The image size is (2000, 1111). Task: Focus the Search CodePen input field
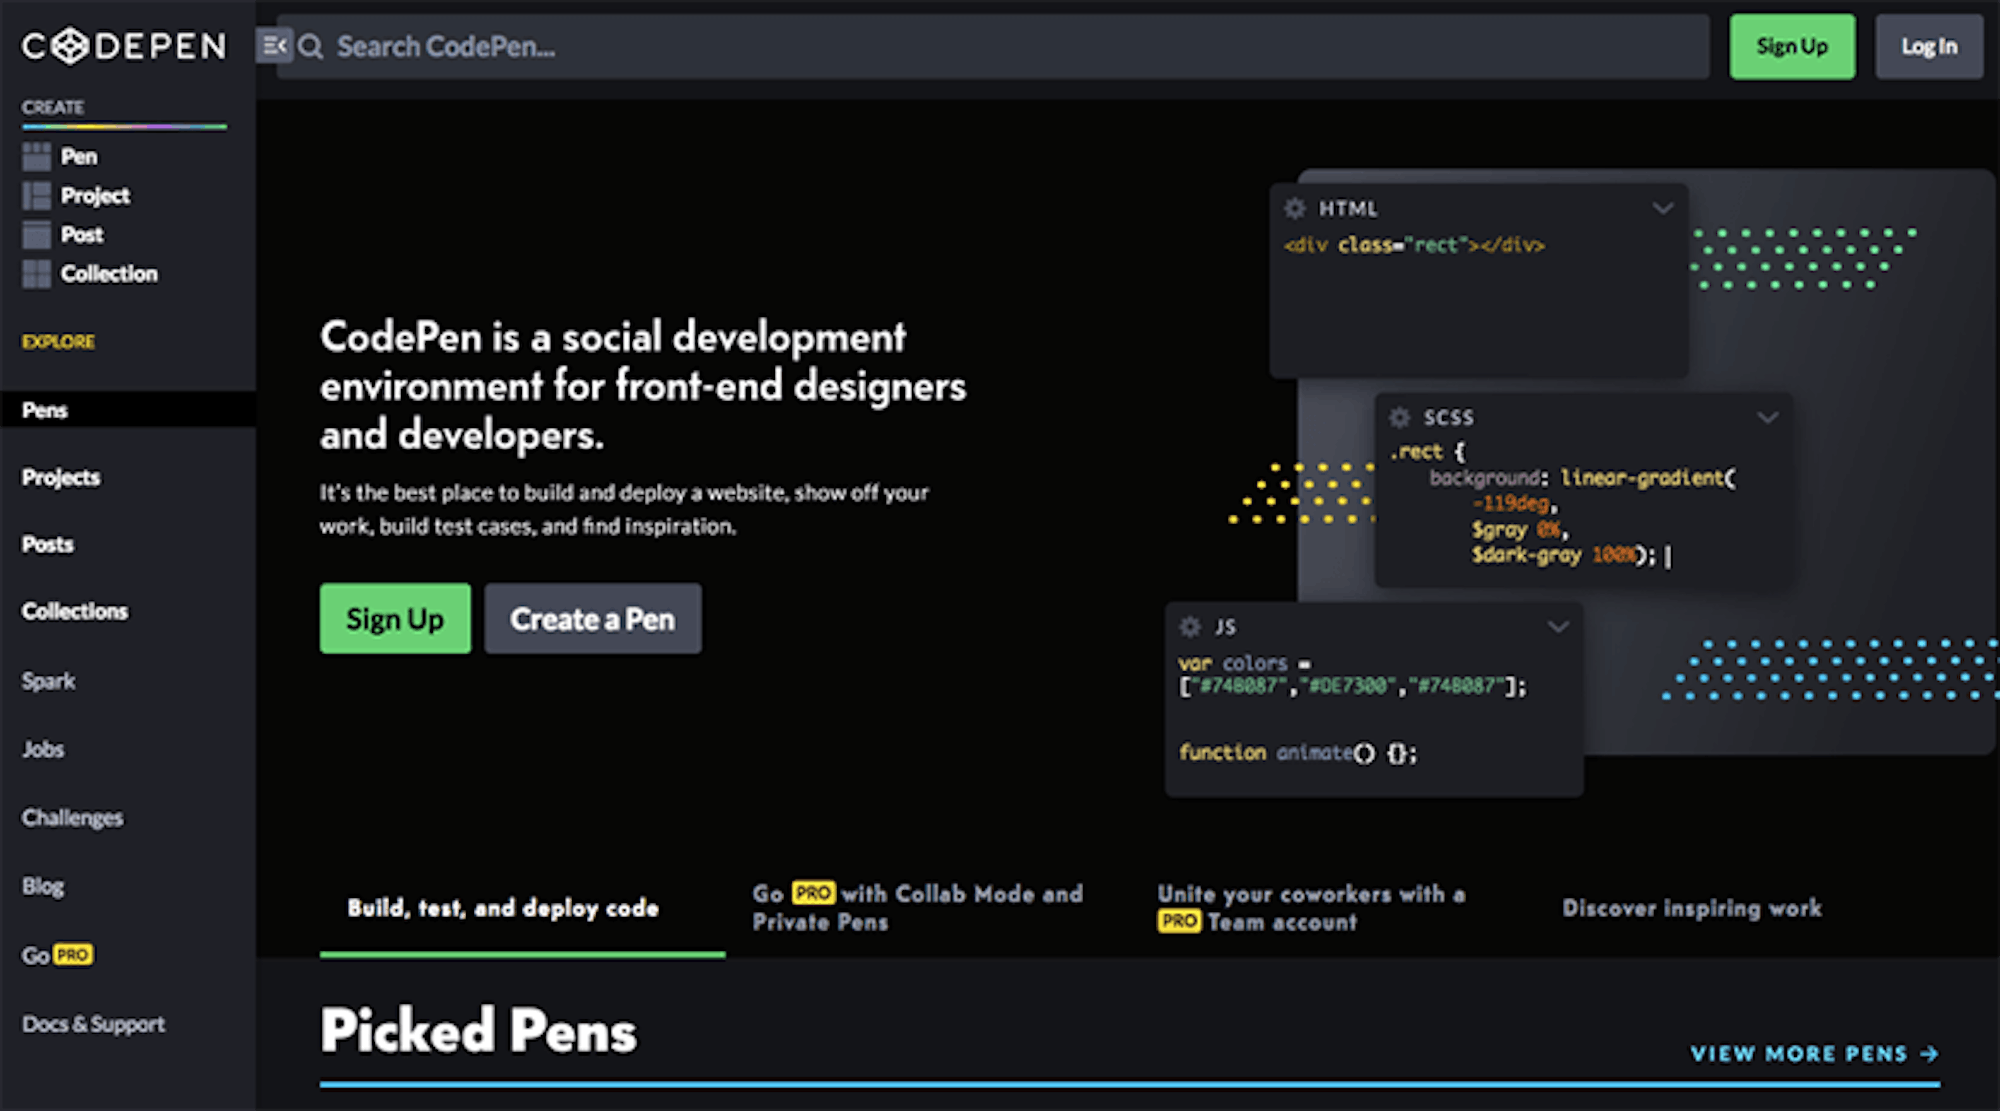pyautogui.click(x=993, y=47)
